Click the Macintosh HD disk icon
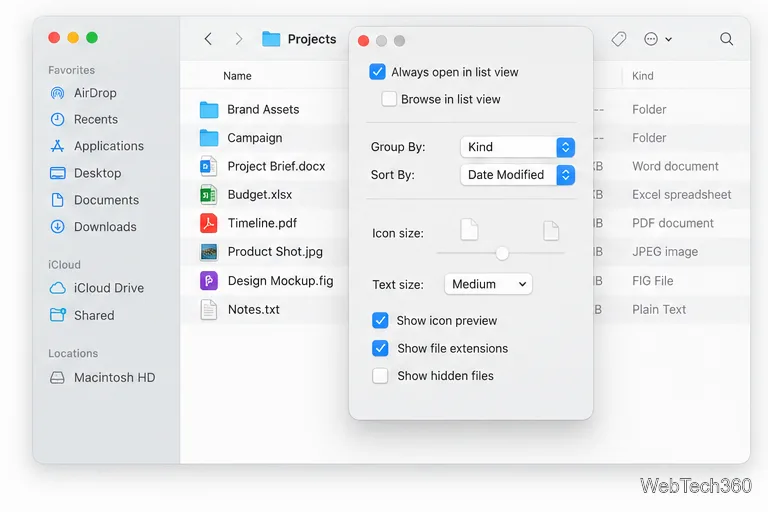Viewport: 768px width, 512px height. pos(57,377)
